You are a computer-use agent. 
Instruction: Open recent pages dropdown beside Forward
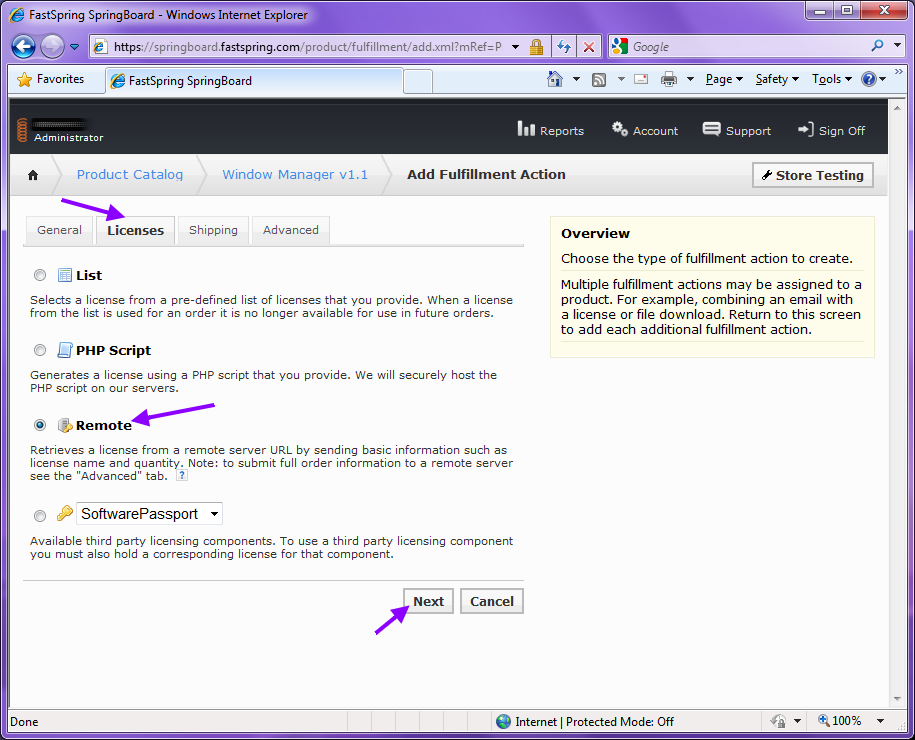coord(75,47)
